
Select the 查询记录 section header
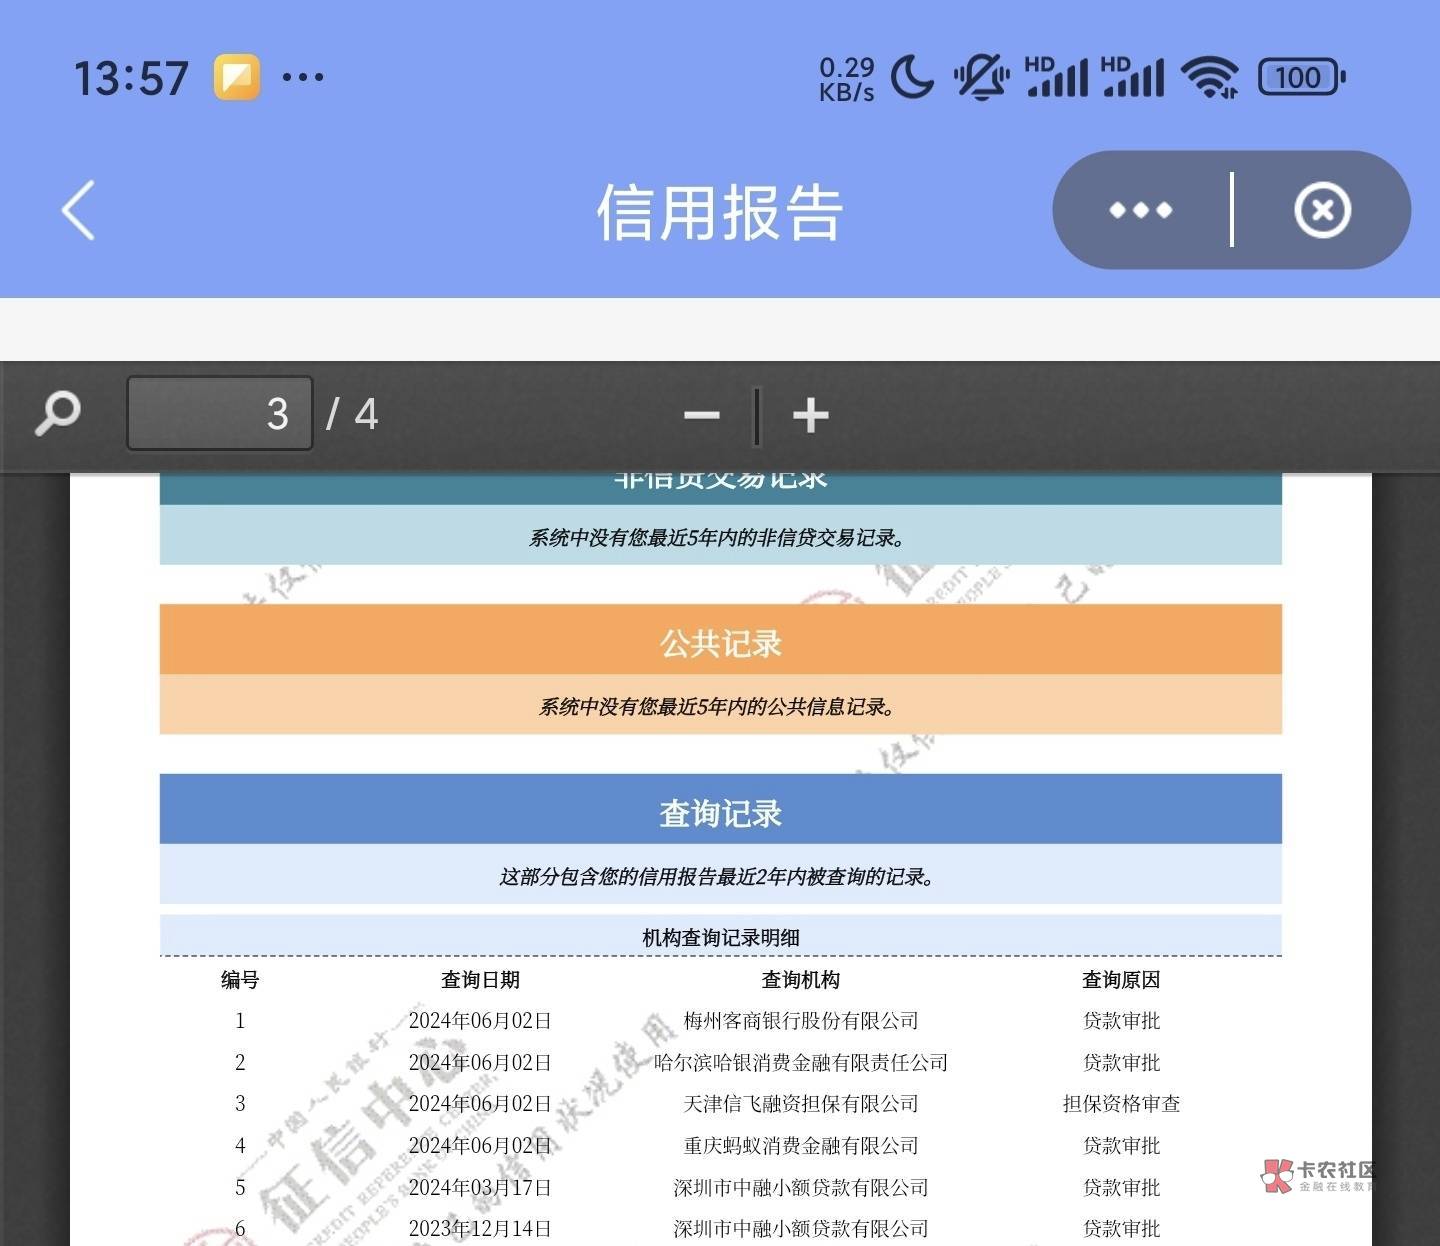coord(720,812)
